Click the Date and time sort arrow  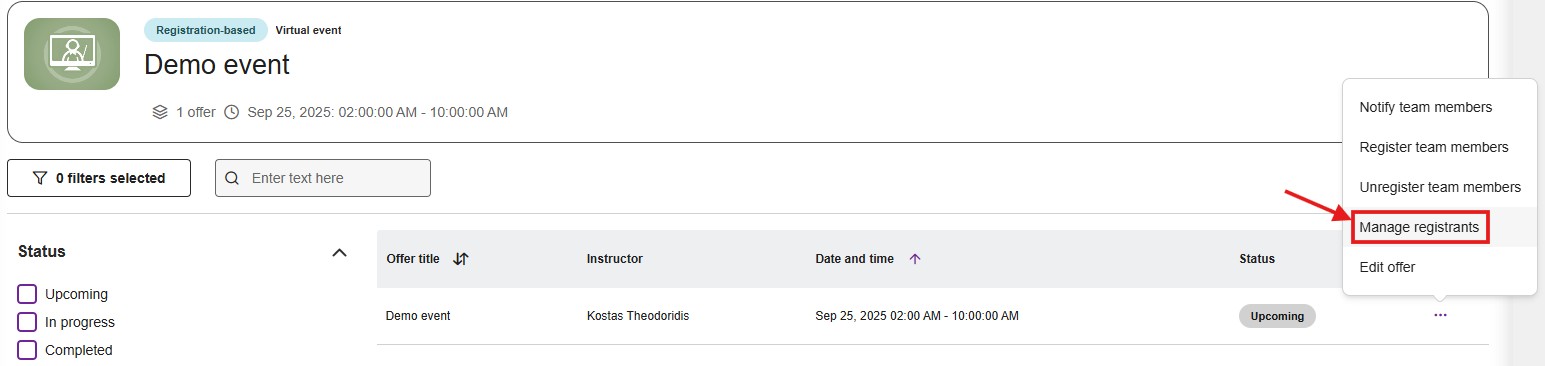click(x=914, y=259)
